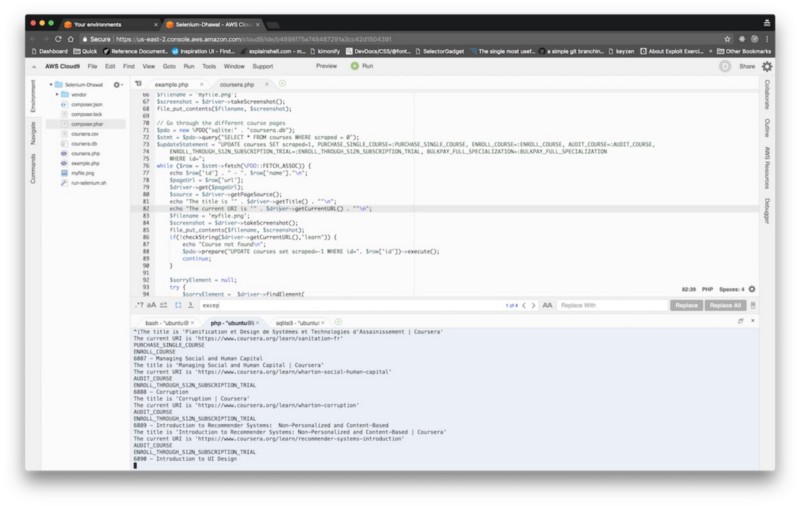The width and height of the screenshot is (800, 506).
Task: Click the Share button
Action: point(746,66)
